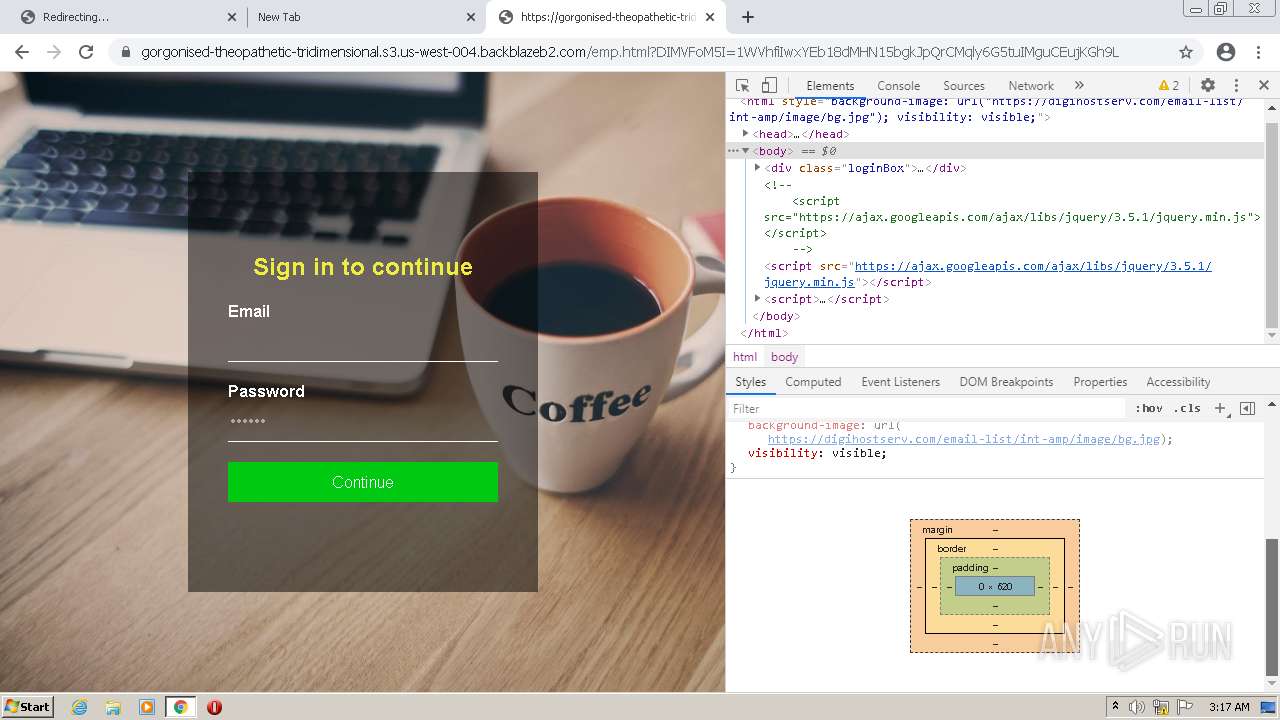This screenshot has height=720, width=1280.
Task: Click the box model content size 0 × 620
Action: tap(995, 586)
